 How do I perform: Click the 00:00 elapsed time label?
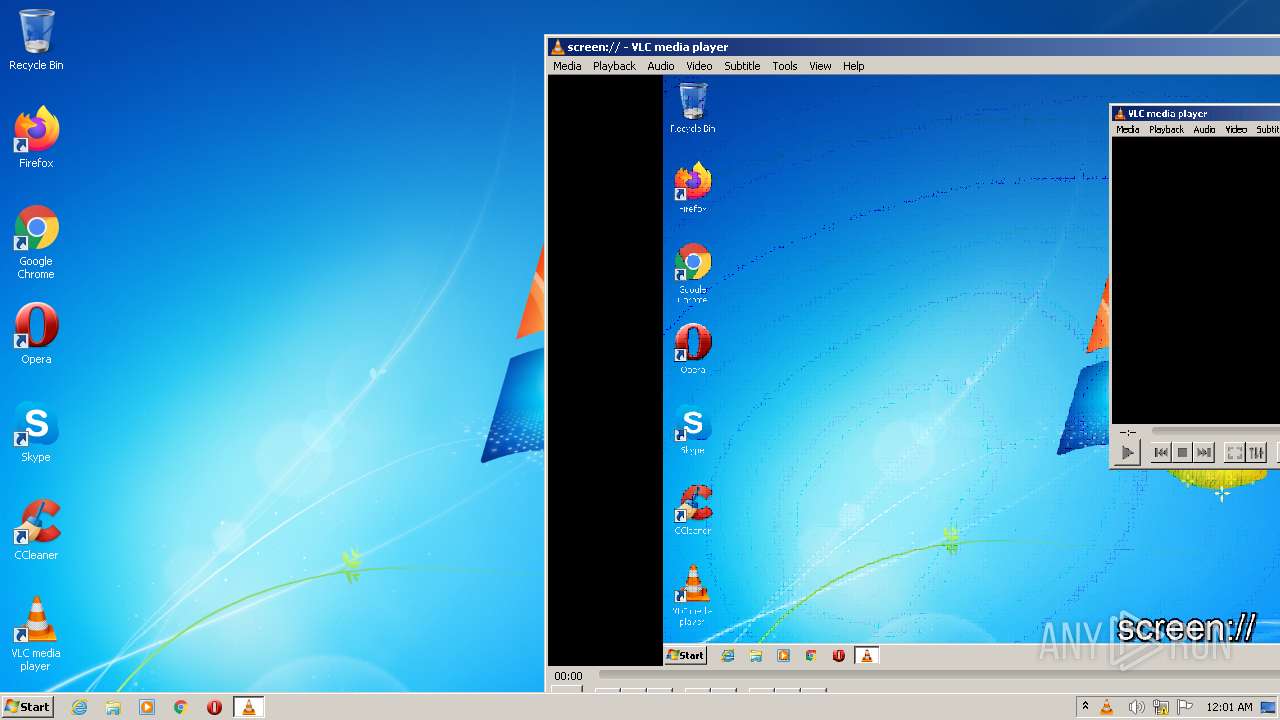(x=568, y=676)
